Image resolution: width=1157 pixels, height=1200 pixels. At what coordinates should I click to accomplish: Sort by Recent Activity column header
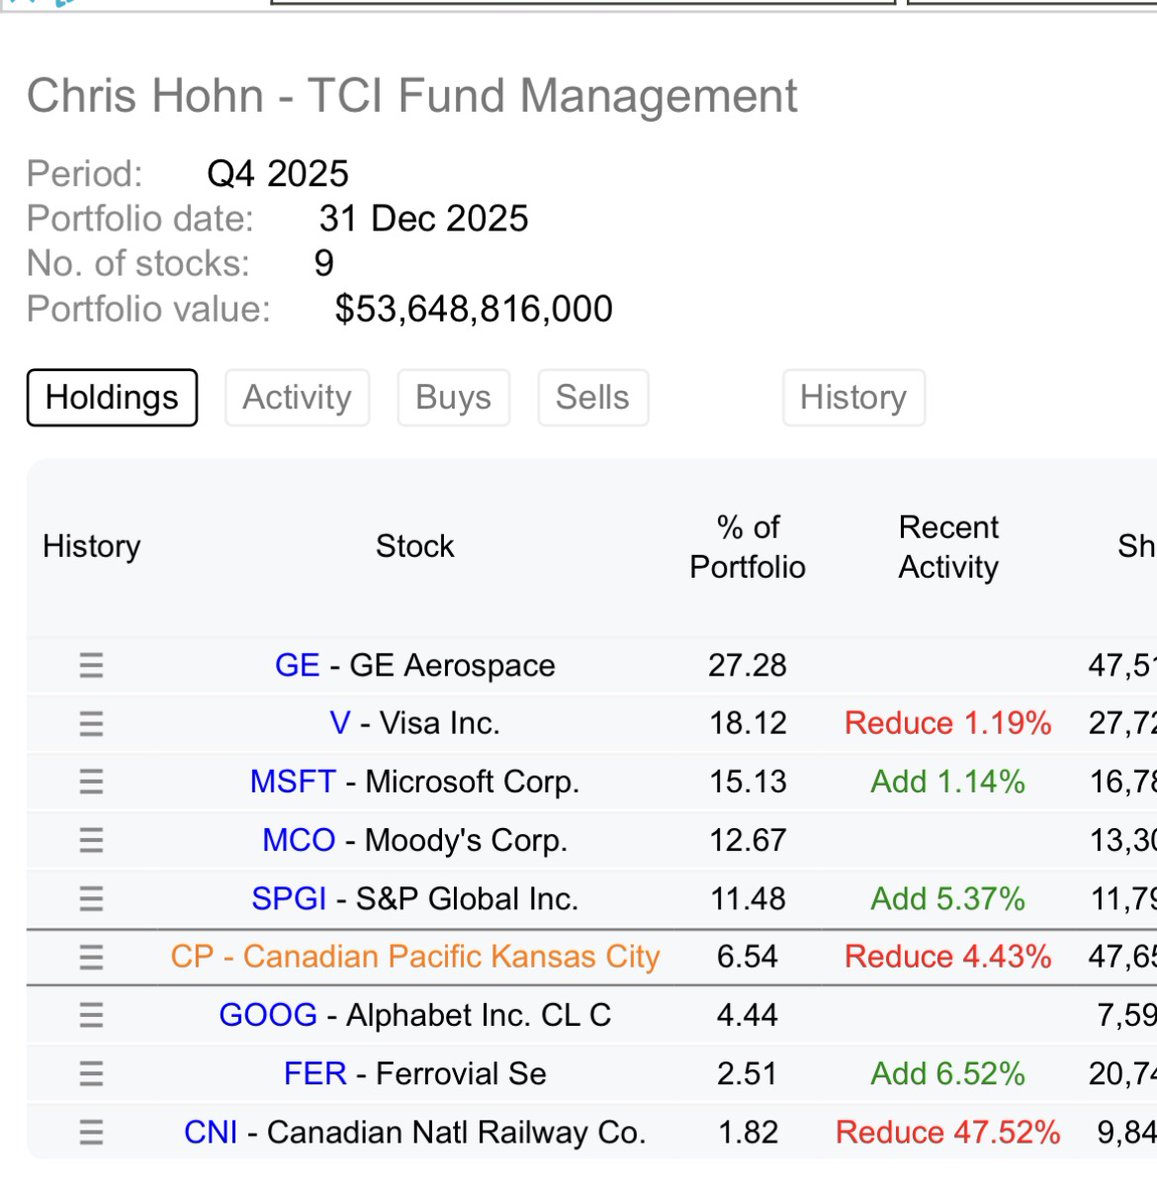pos(949,547)
